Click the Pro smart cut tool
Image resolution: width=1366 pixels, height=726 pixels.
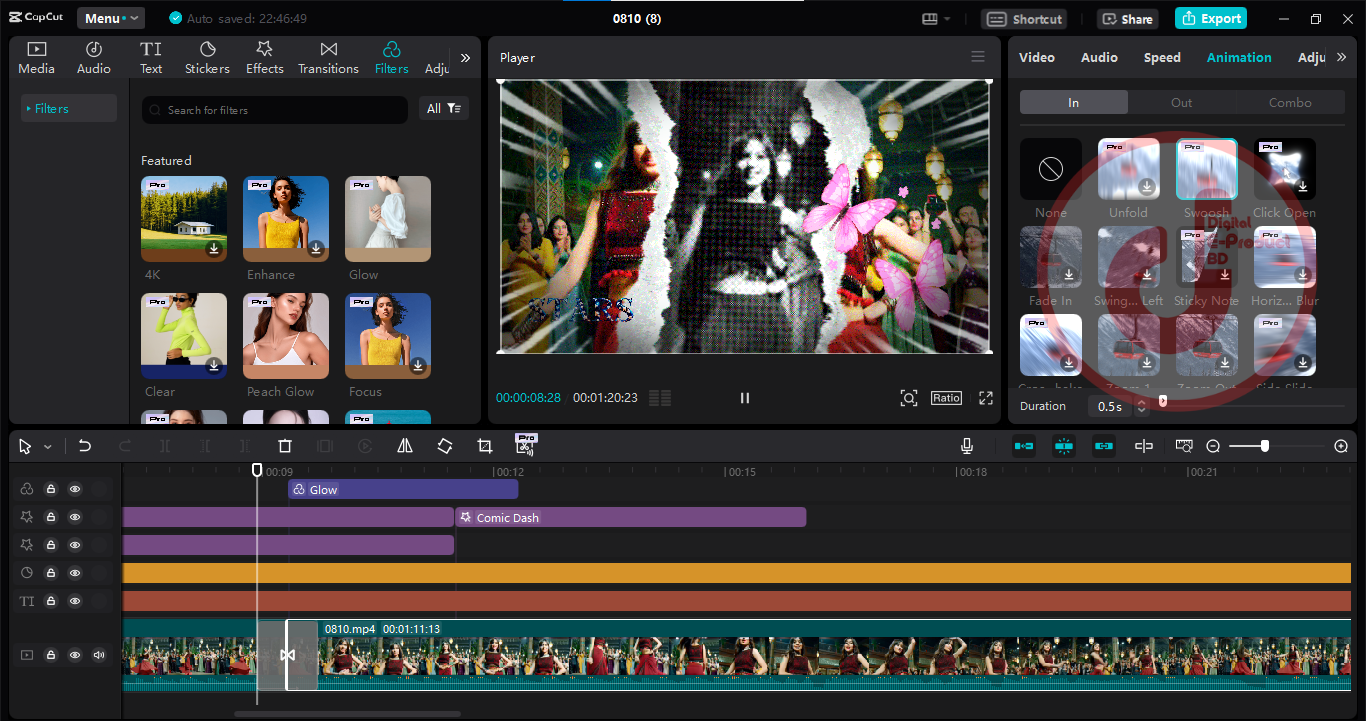pyautogui.click(x=526, y=444)
